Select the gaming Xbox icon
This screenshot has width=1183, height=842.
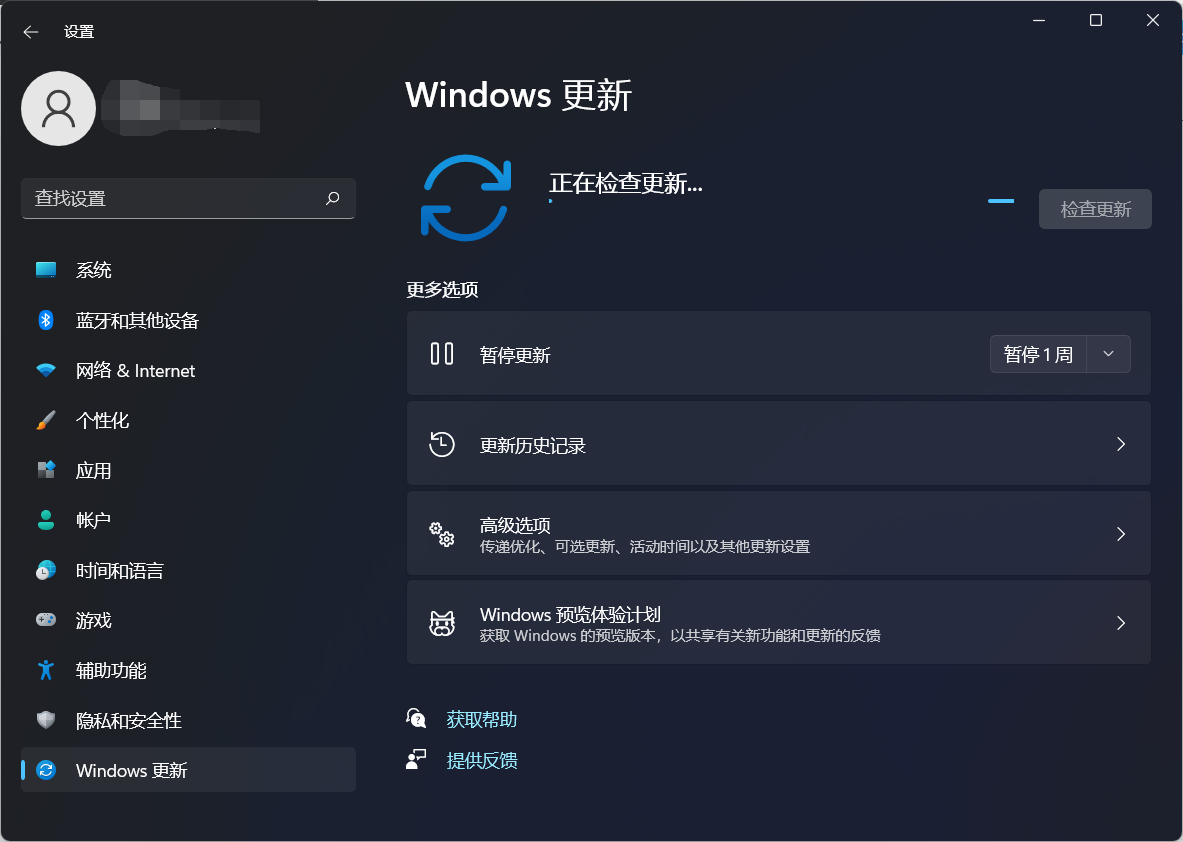click(x=45, y=620)
